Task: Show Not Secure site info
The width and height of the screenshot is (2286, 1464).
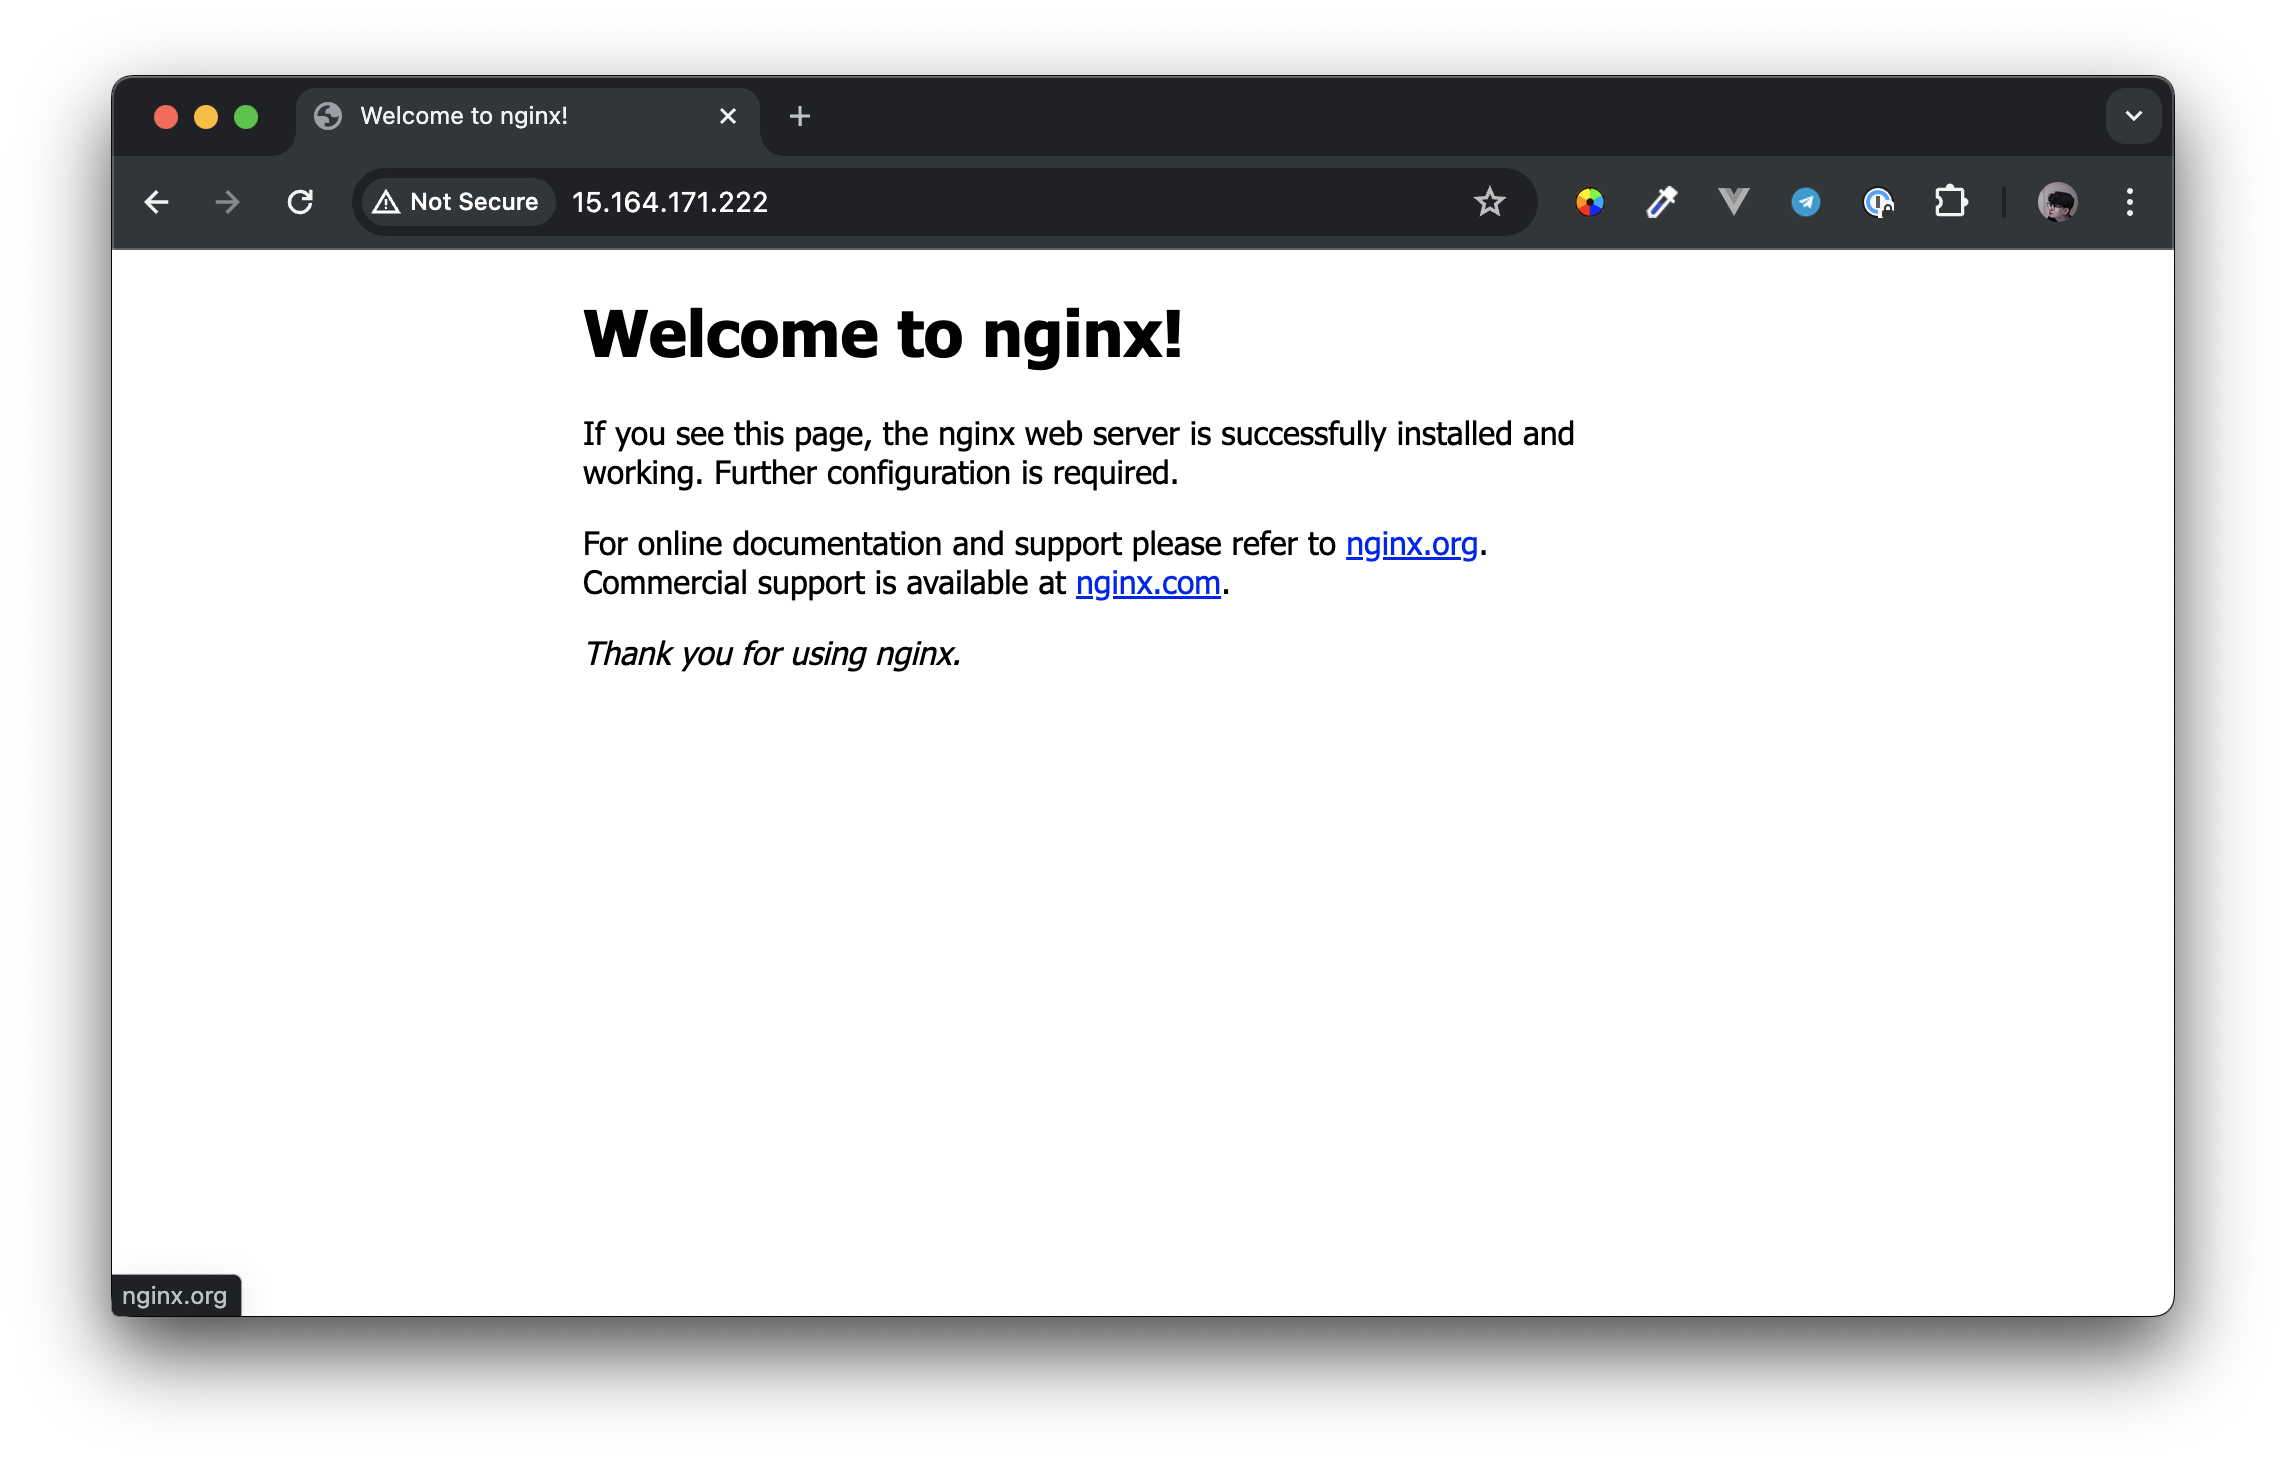Action: [456, 203]
